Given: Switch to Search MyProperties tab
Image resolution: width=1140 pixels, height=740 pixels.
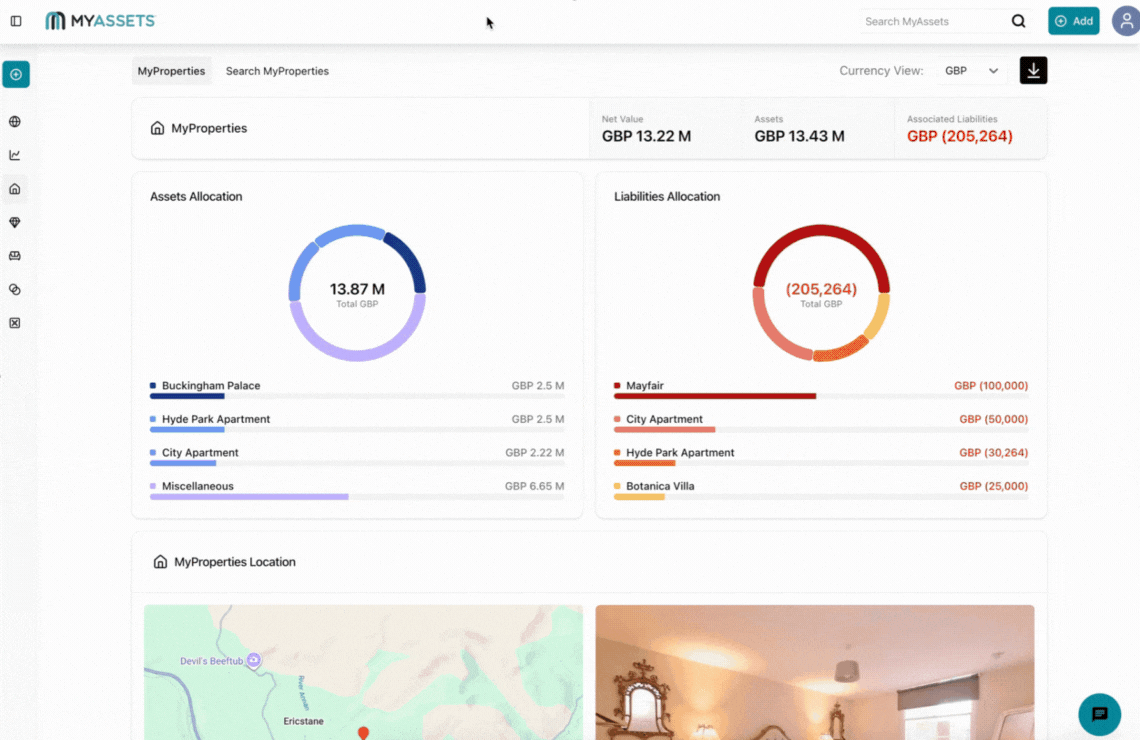Looking at the screenshot, I should click(277, 71).
